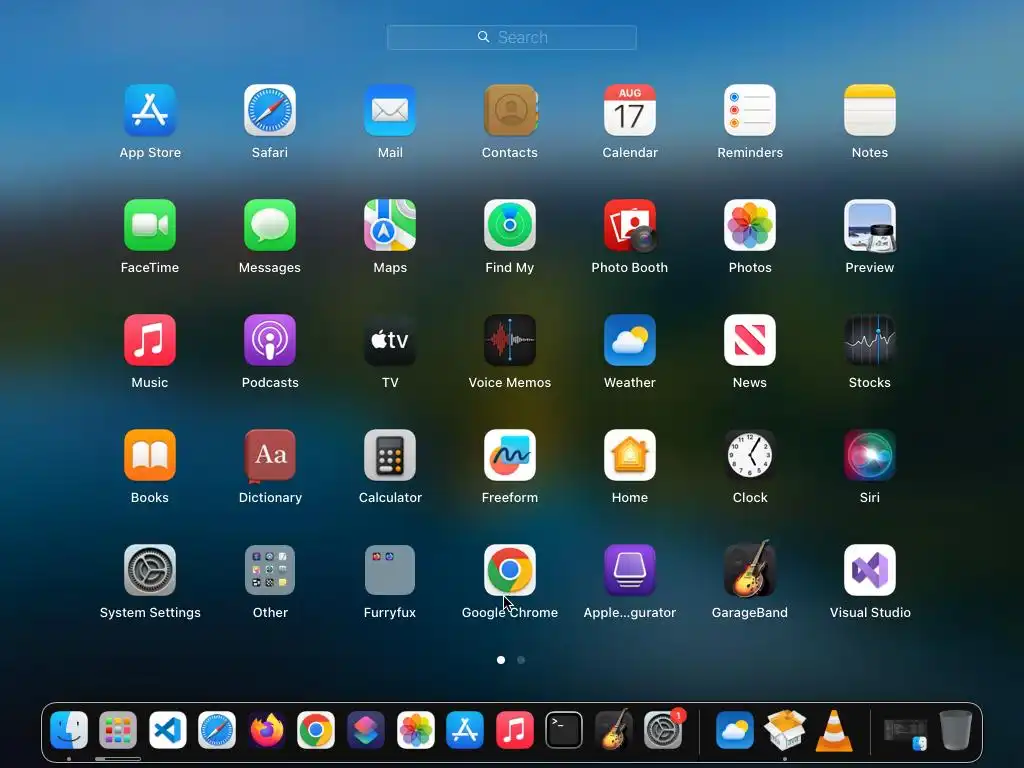
Task: Start the FaceTime app
Action: (150, 225)
